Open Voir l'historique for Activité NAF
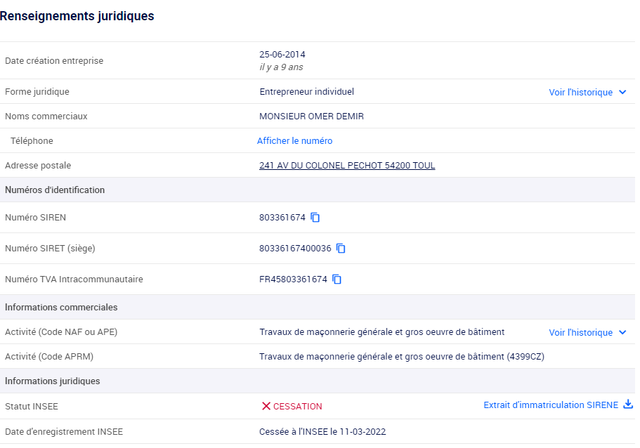The width and height of the screenshot is (640, 448). (580, 333)
